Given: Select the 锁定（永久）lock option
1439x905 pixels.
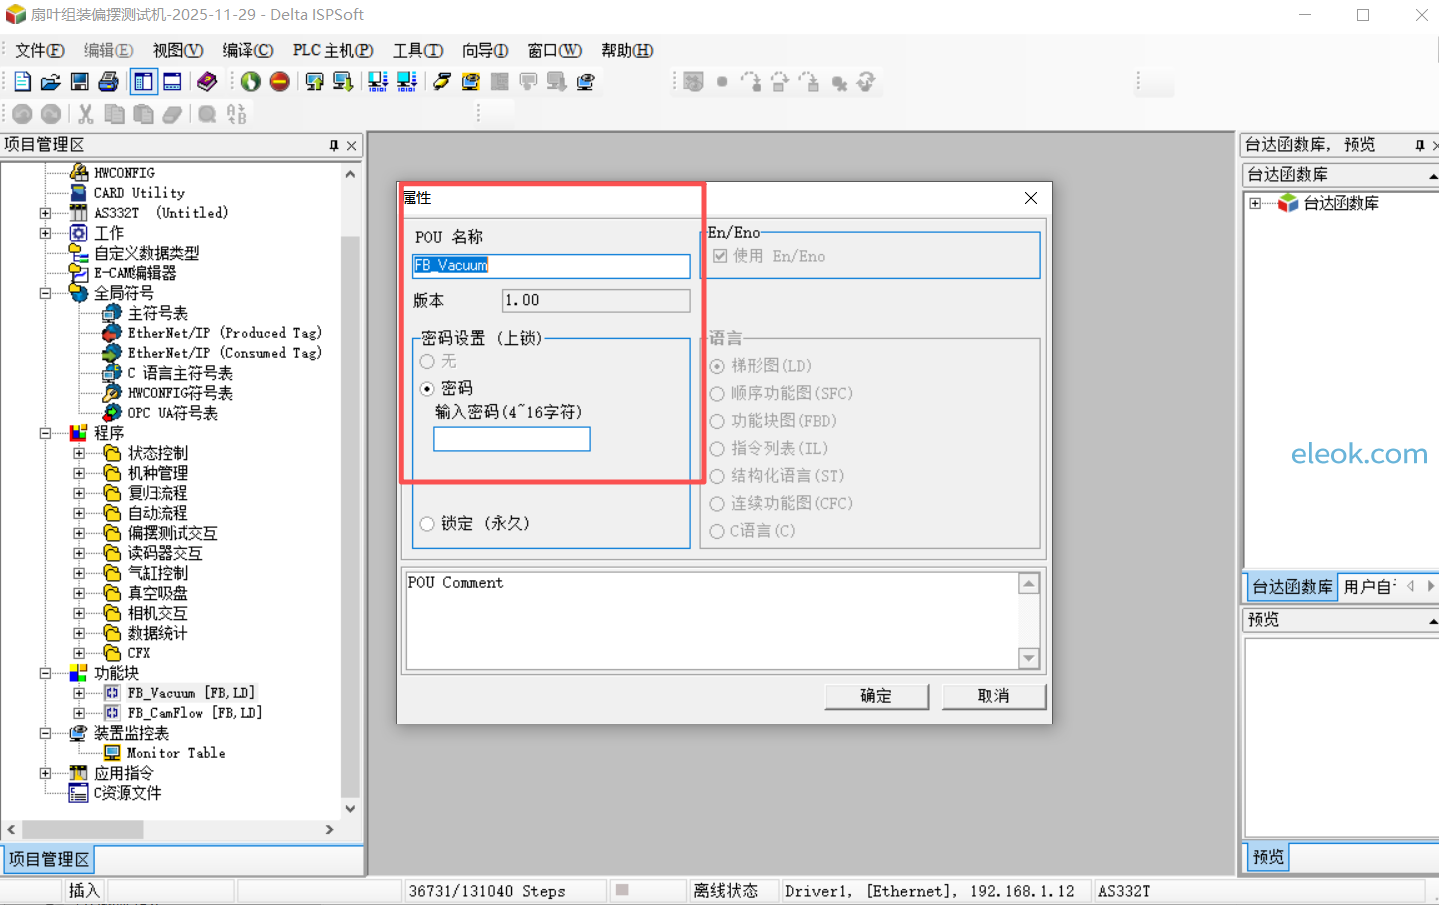Looking at the screenshot, I should pyautogui.click(x=427, y=522).
